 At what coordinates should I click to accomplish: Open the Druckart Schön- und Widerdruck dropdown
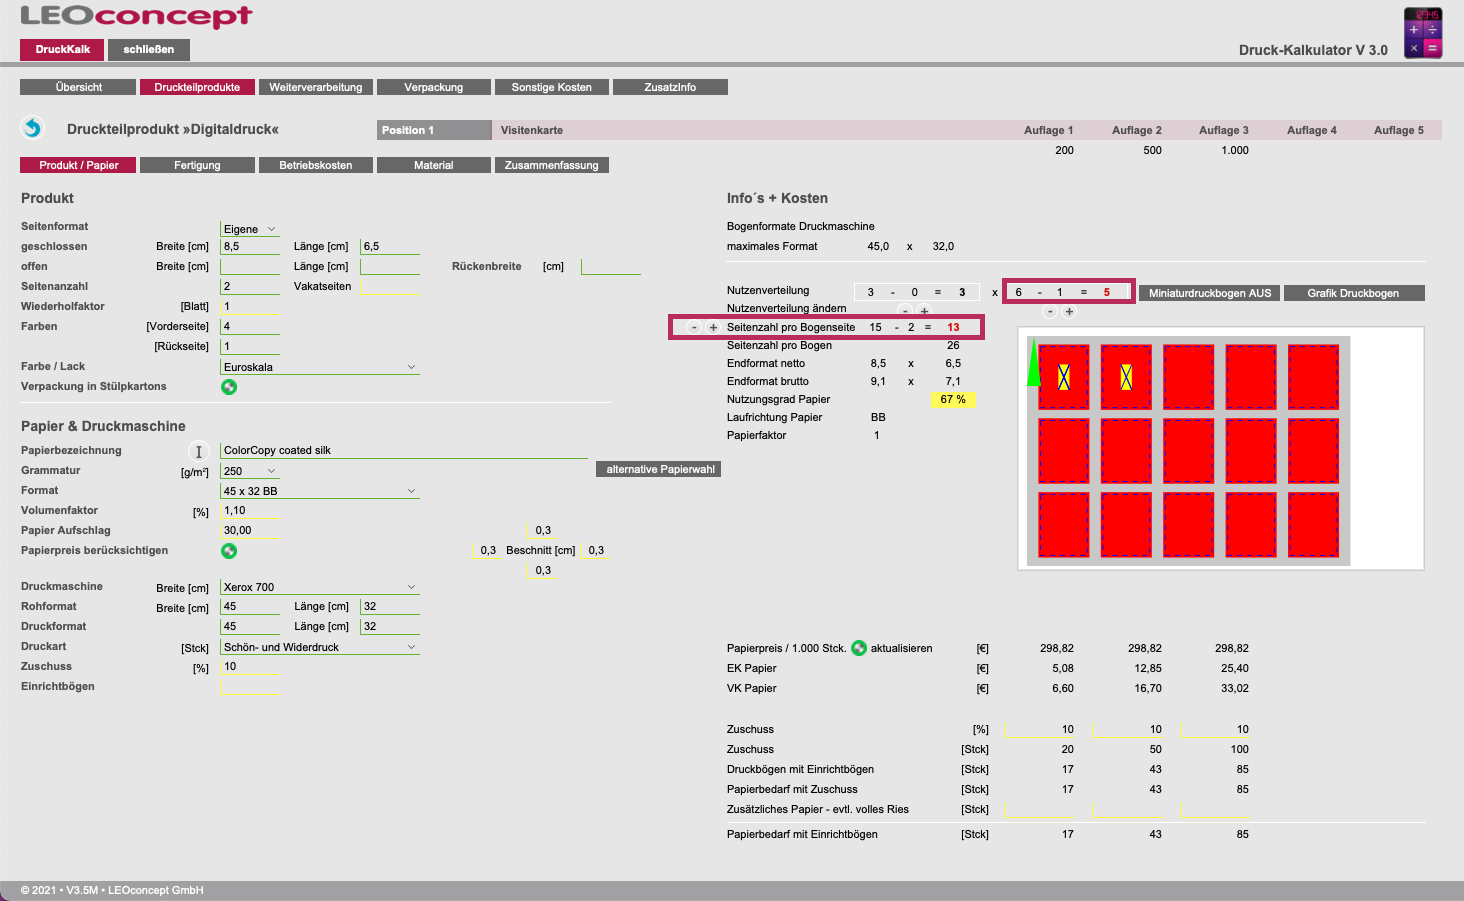point(319,647)
